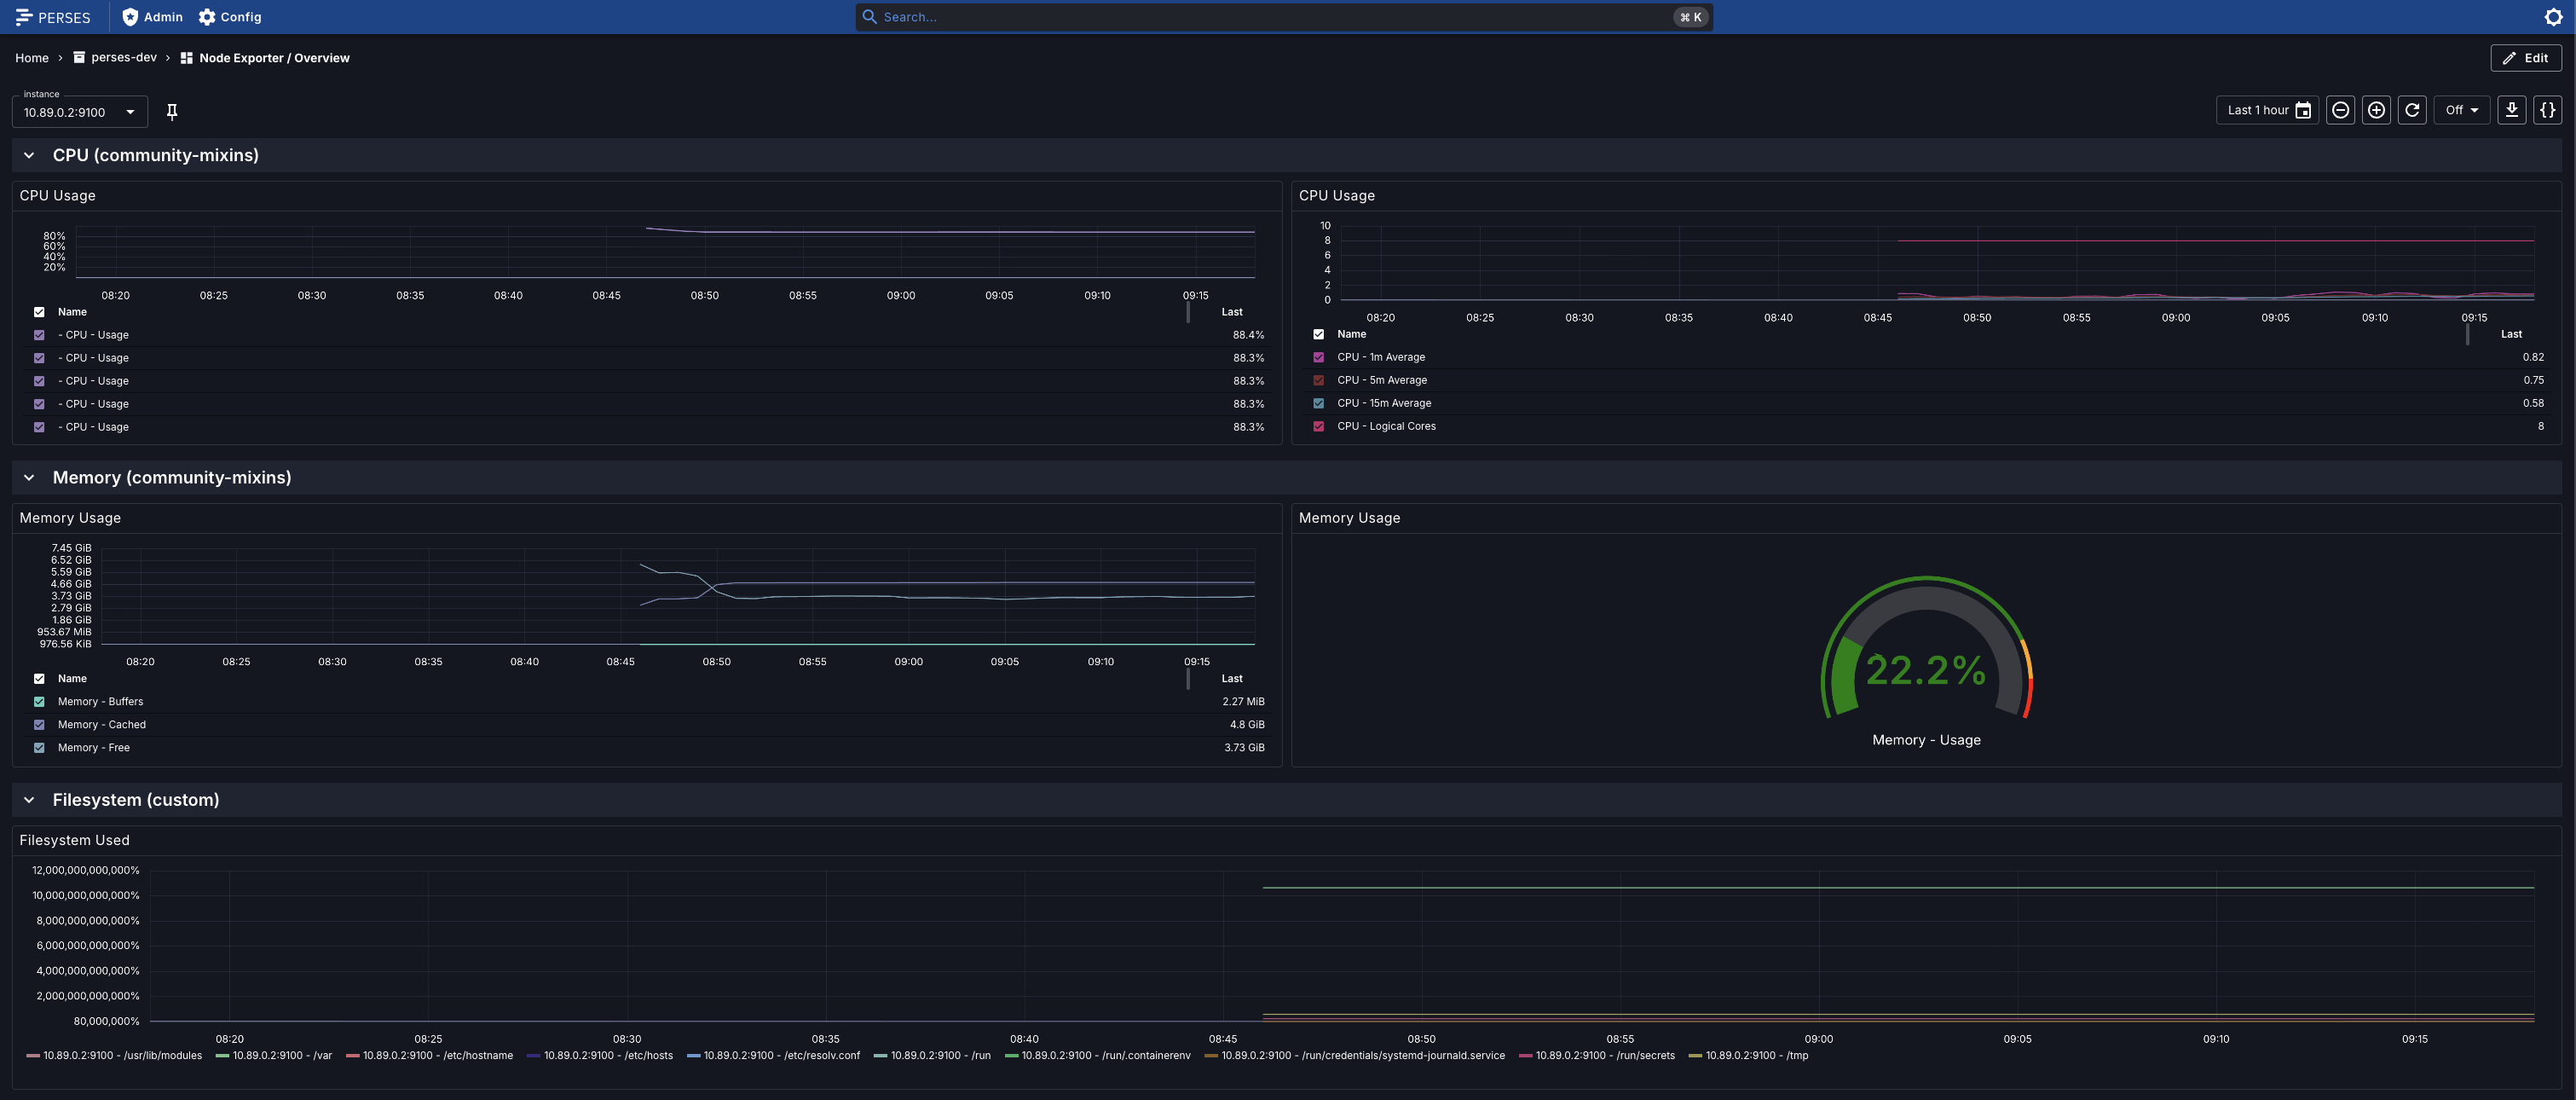Zoom in time range icon
2576x1100 pixels.
(2376, 110)
